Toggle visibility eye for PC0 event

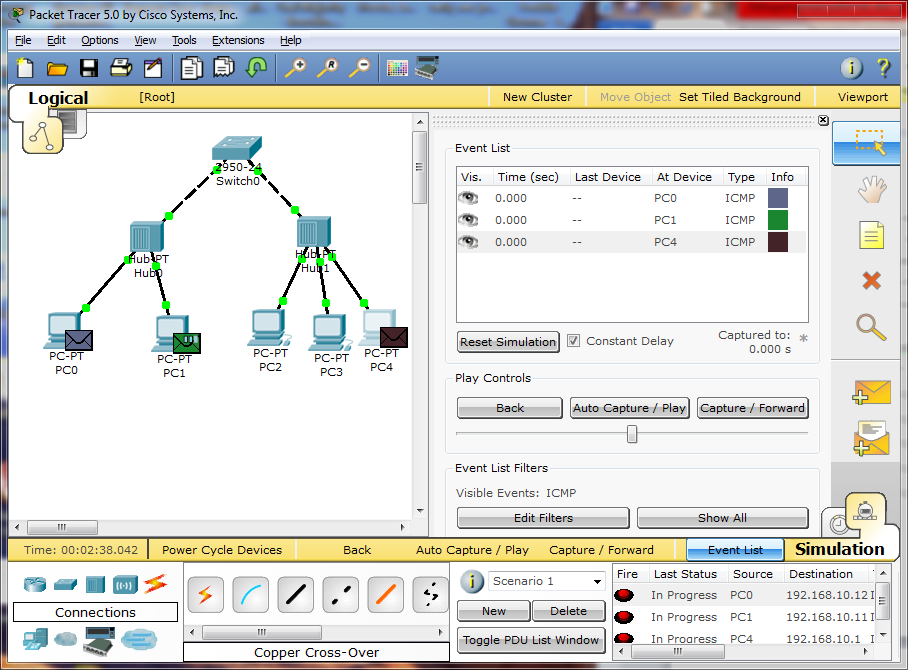click(x=468, y=198)
